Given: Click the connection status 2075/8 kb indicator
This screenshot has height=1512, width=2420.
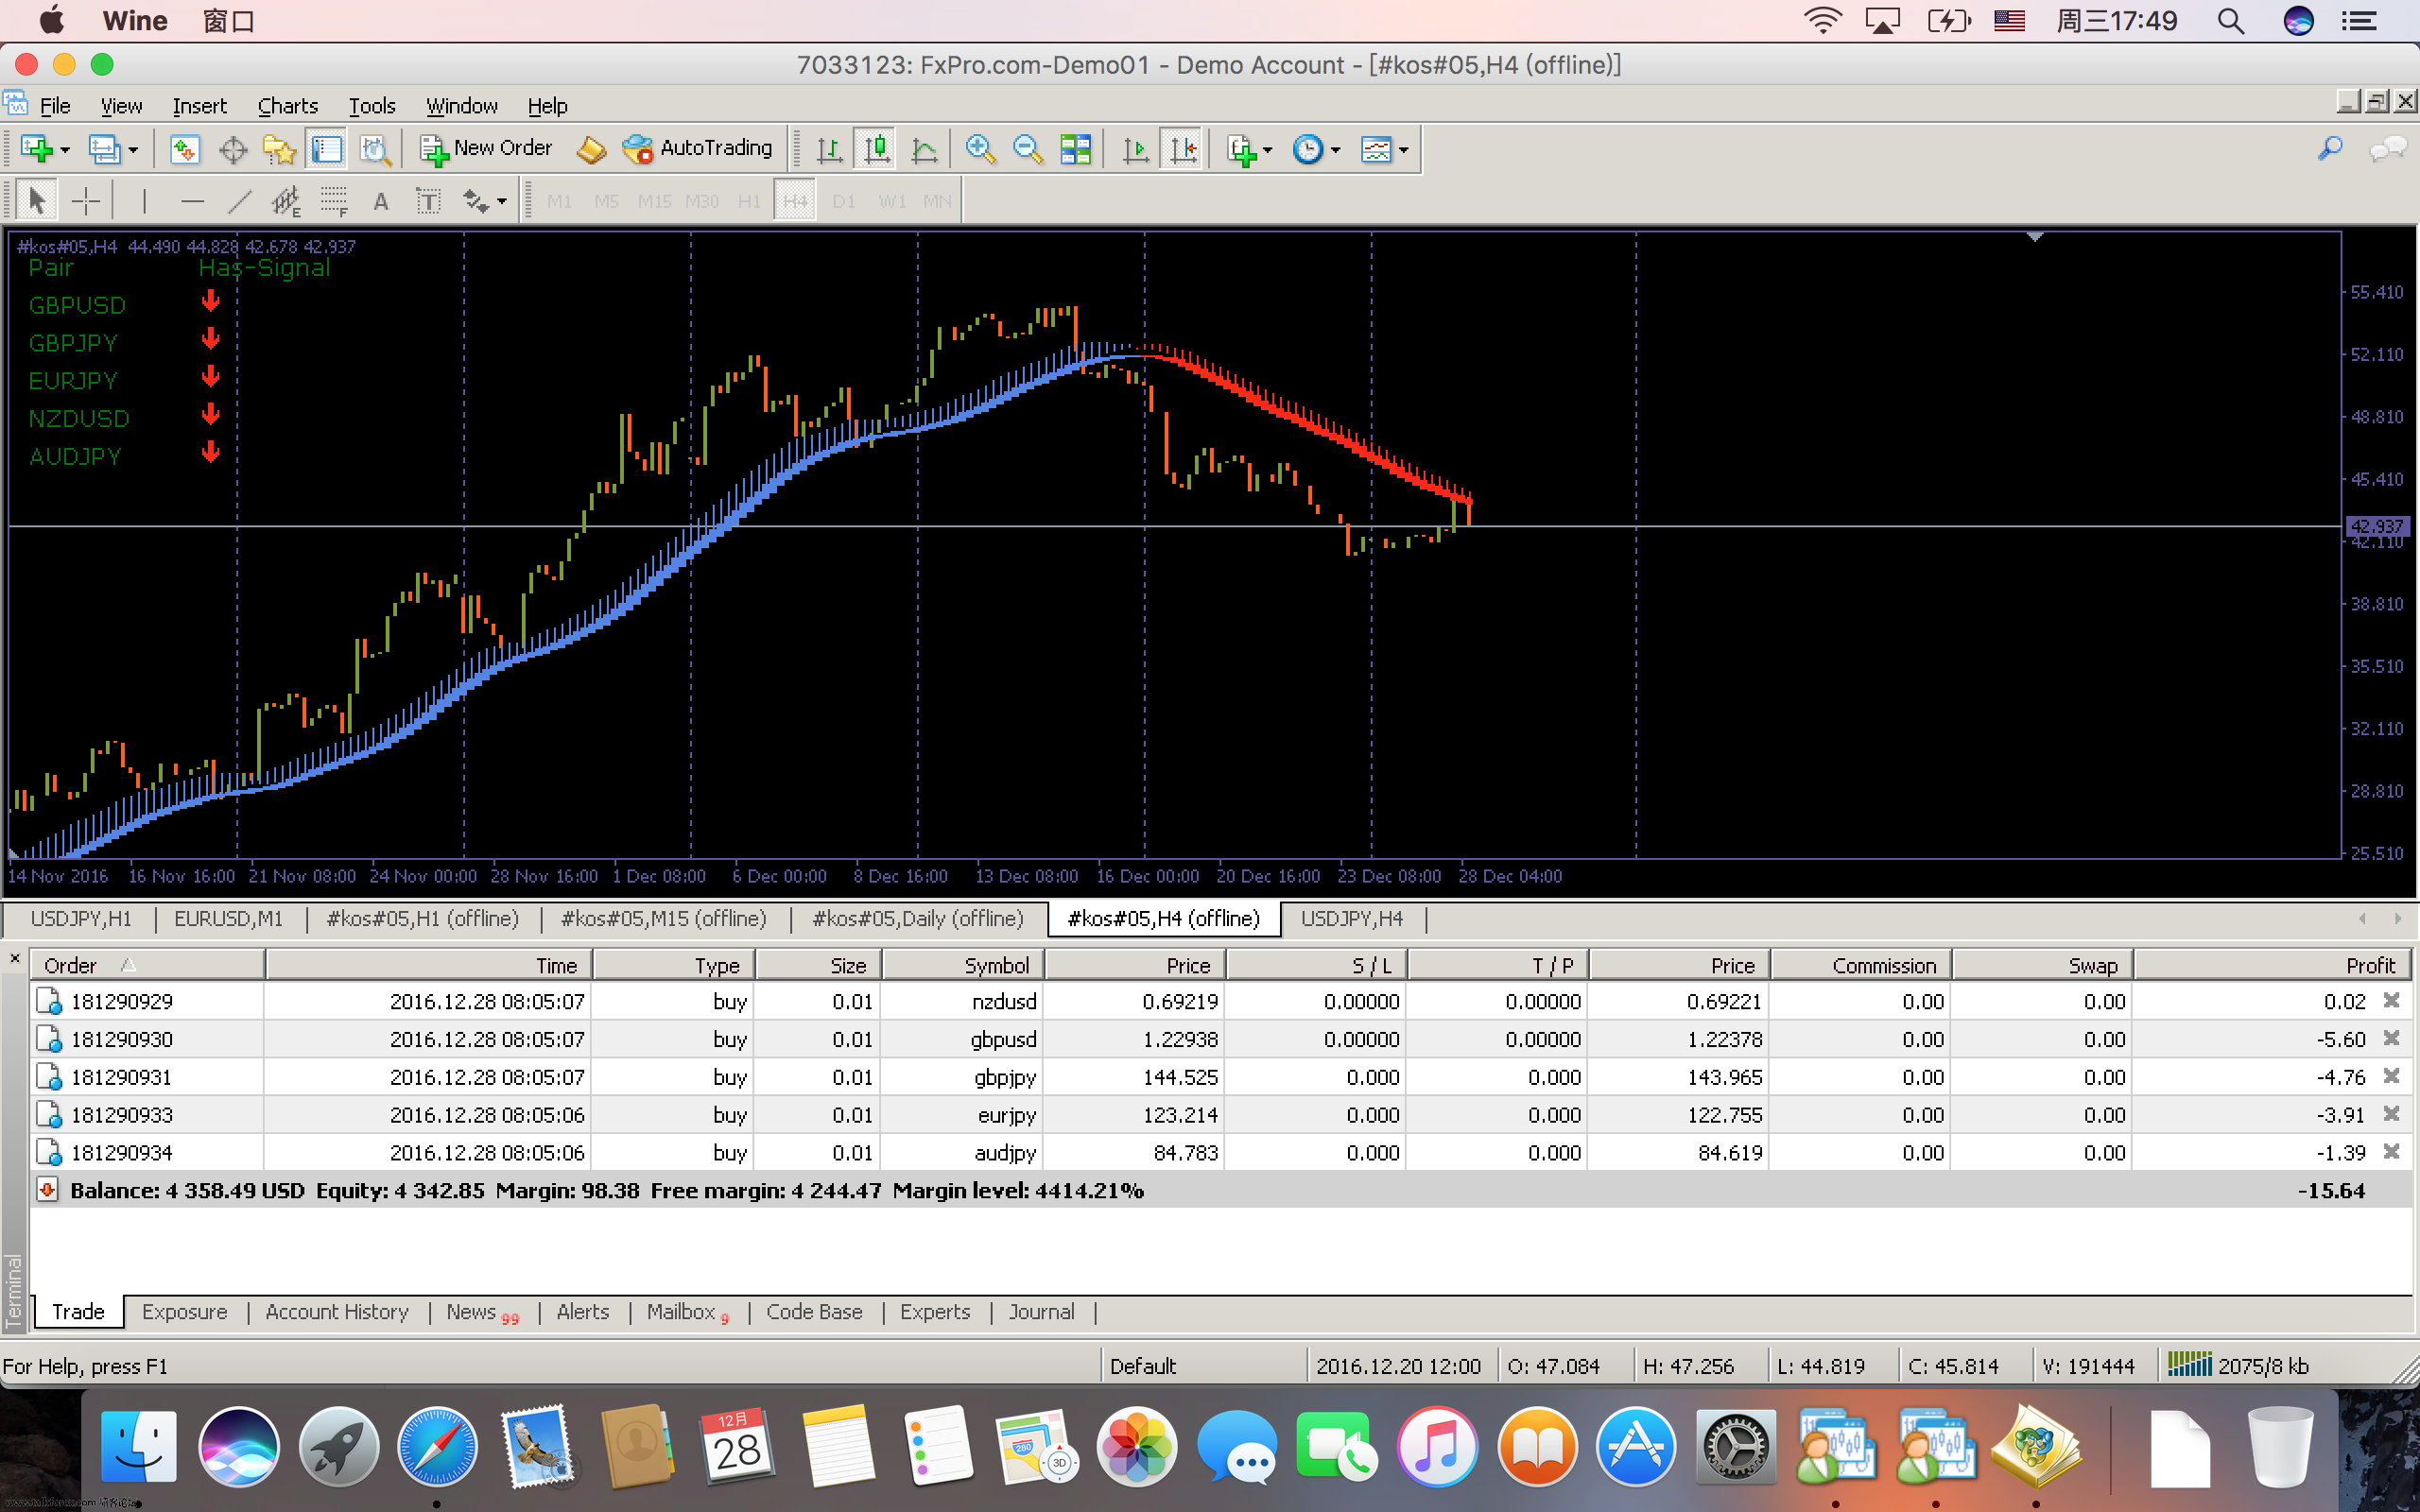Looking at the screenshot, I should click(x=2238, y=1365).
